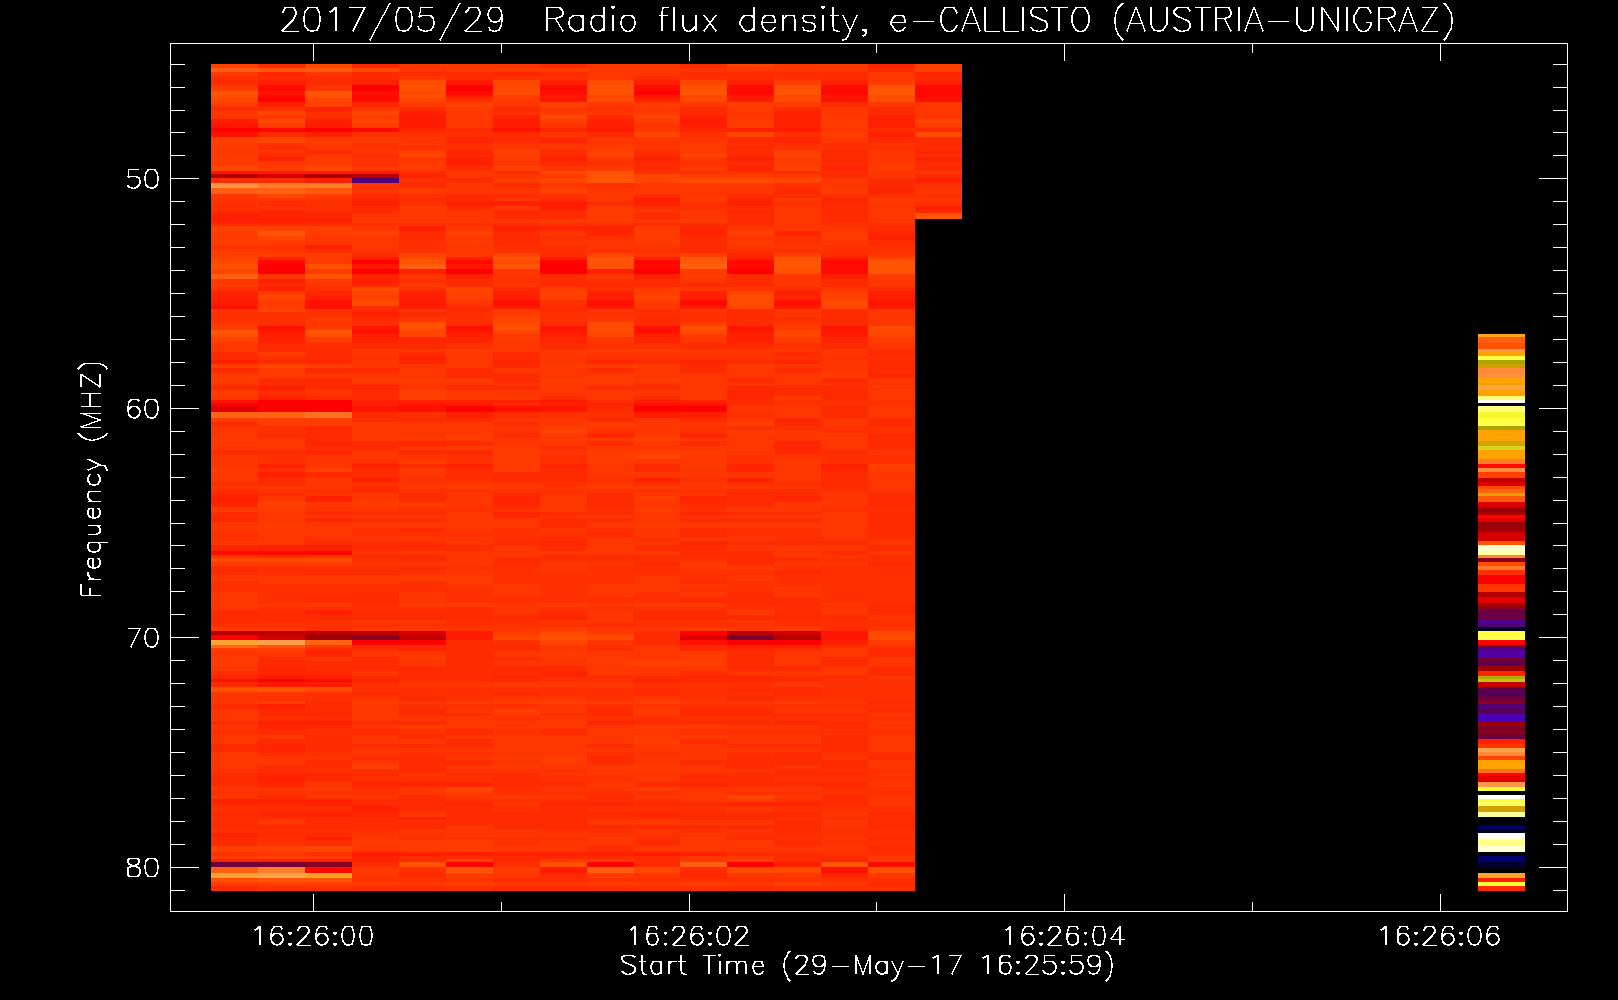
Task: Click the 'Frequency (MHZ)' y-axis label
Action: (92, 480)
